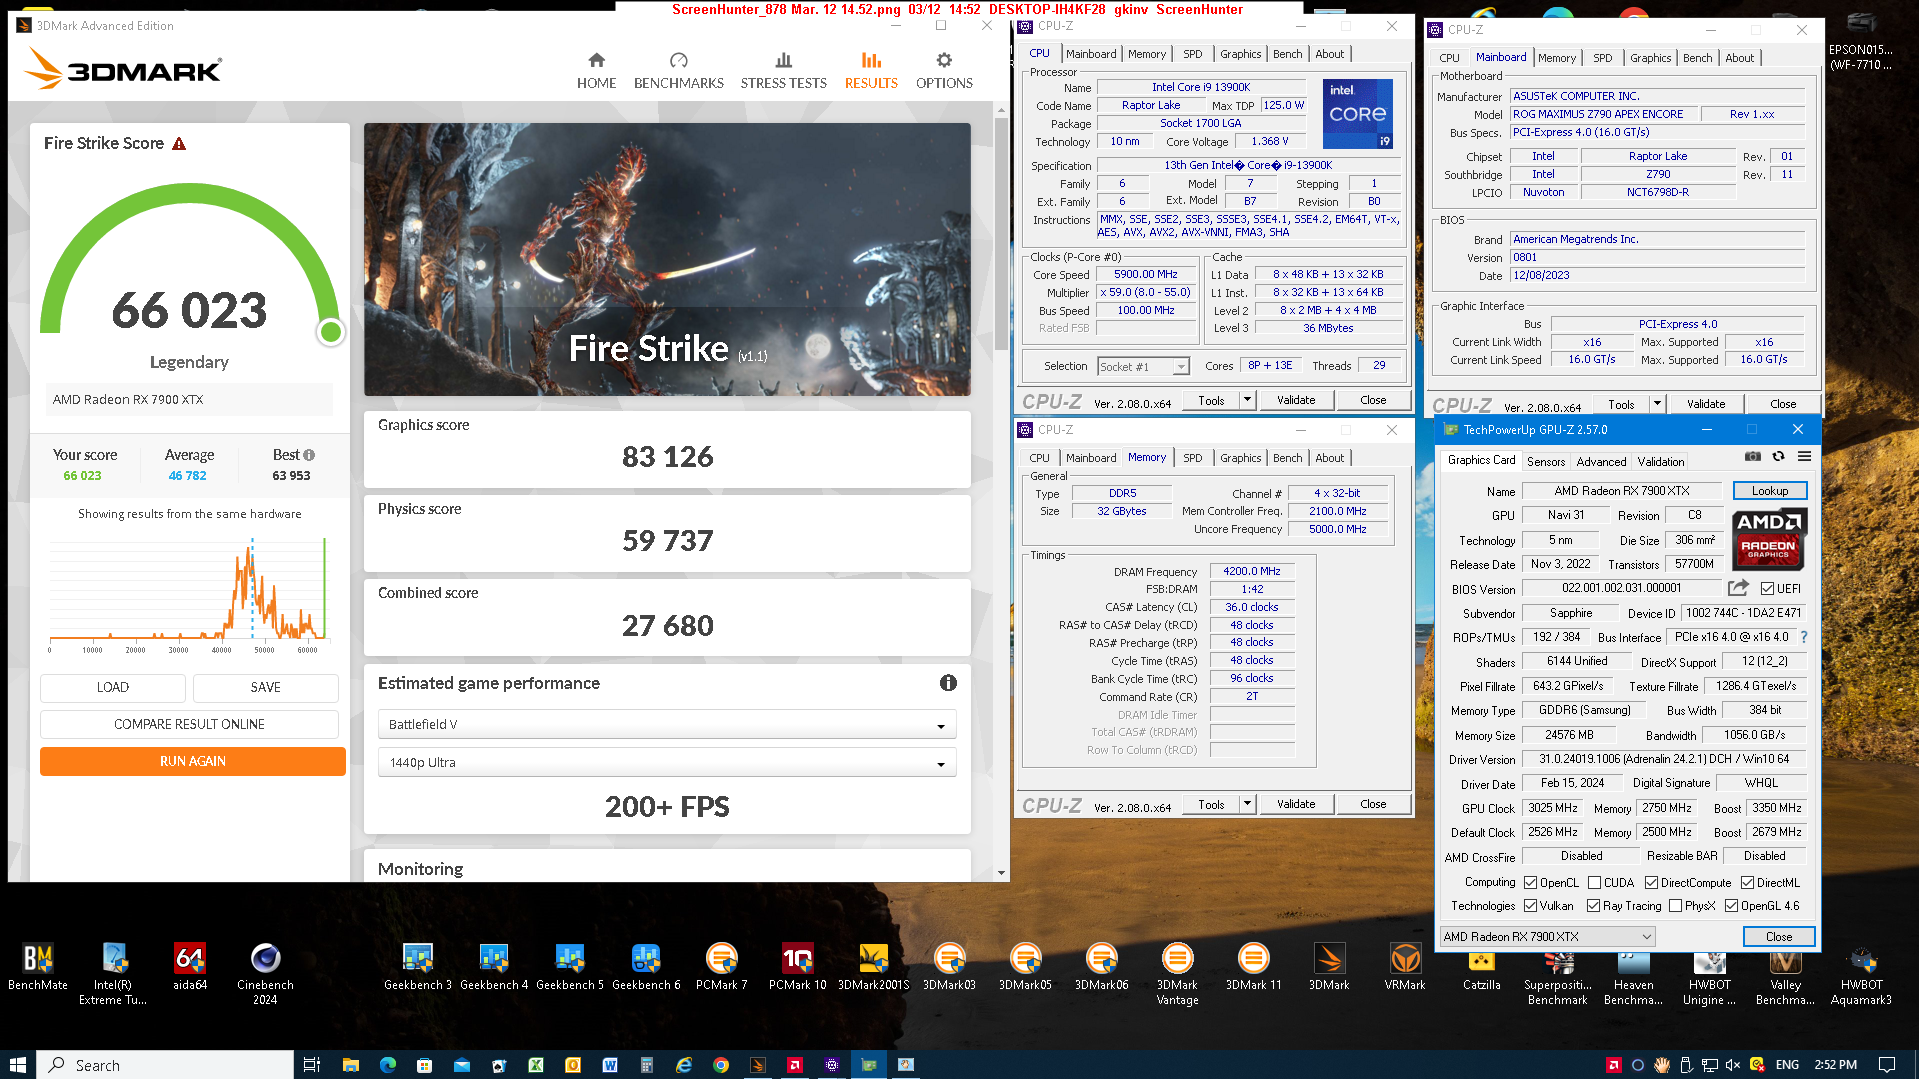Toggle the UEFI checkbox in GPU-Z

[x=1767, y=589]
